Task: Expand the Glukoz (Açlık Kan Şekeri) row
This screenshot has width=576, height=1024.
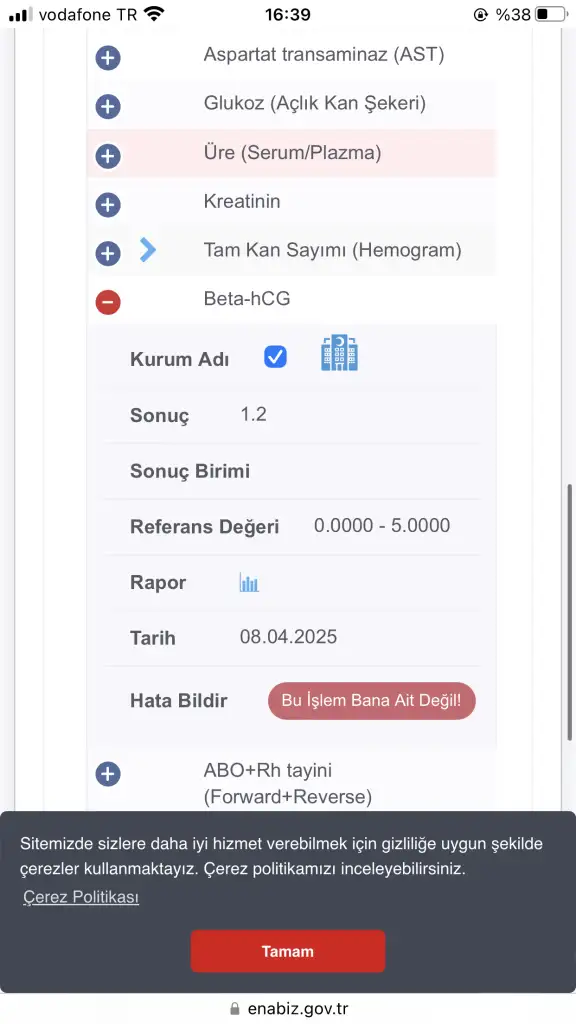Action: (x=108, y=106)
